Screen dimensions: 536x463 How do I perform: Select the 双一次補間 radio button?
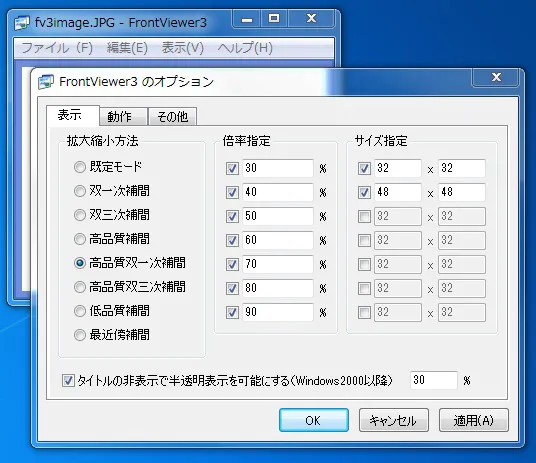pos(80,191)
